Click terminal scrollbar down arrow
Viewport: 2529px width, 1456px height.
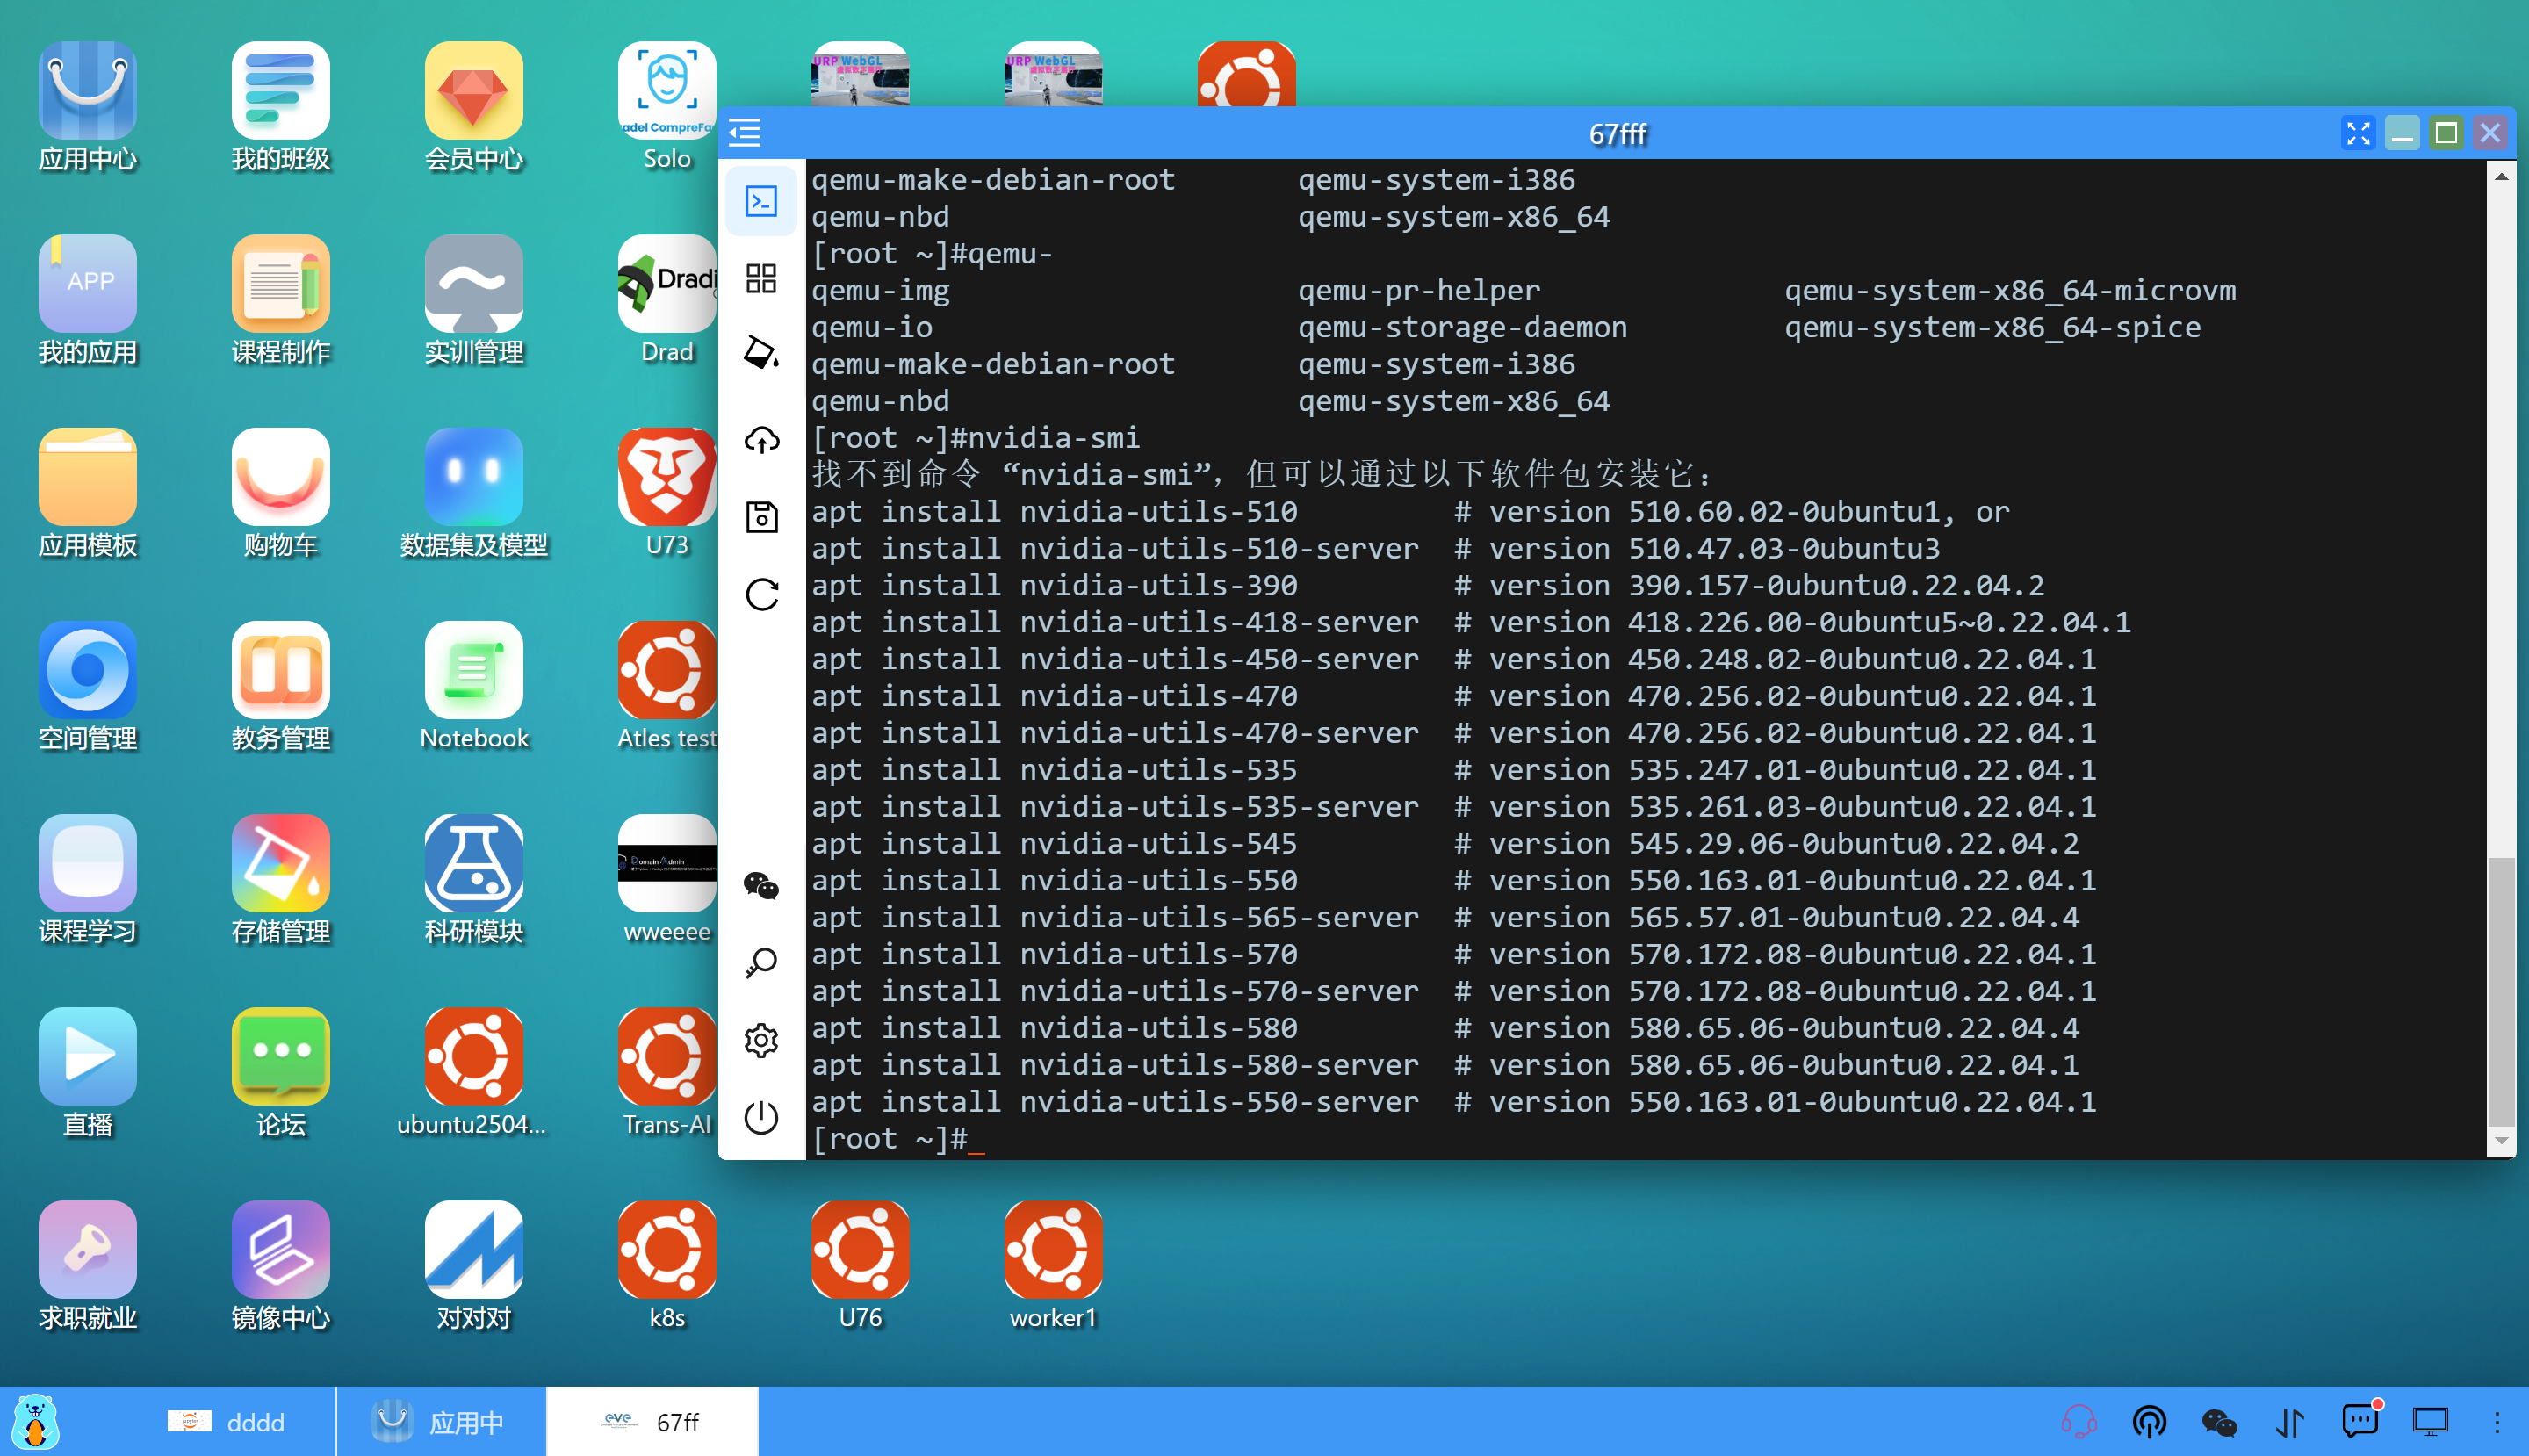pyautogui.click(x=2501, y=1140)
